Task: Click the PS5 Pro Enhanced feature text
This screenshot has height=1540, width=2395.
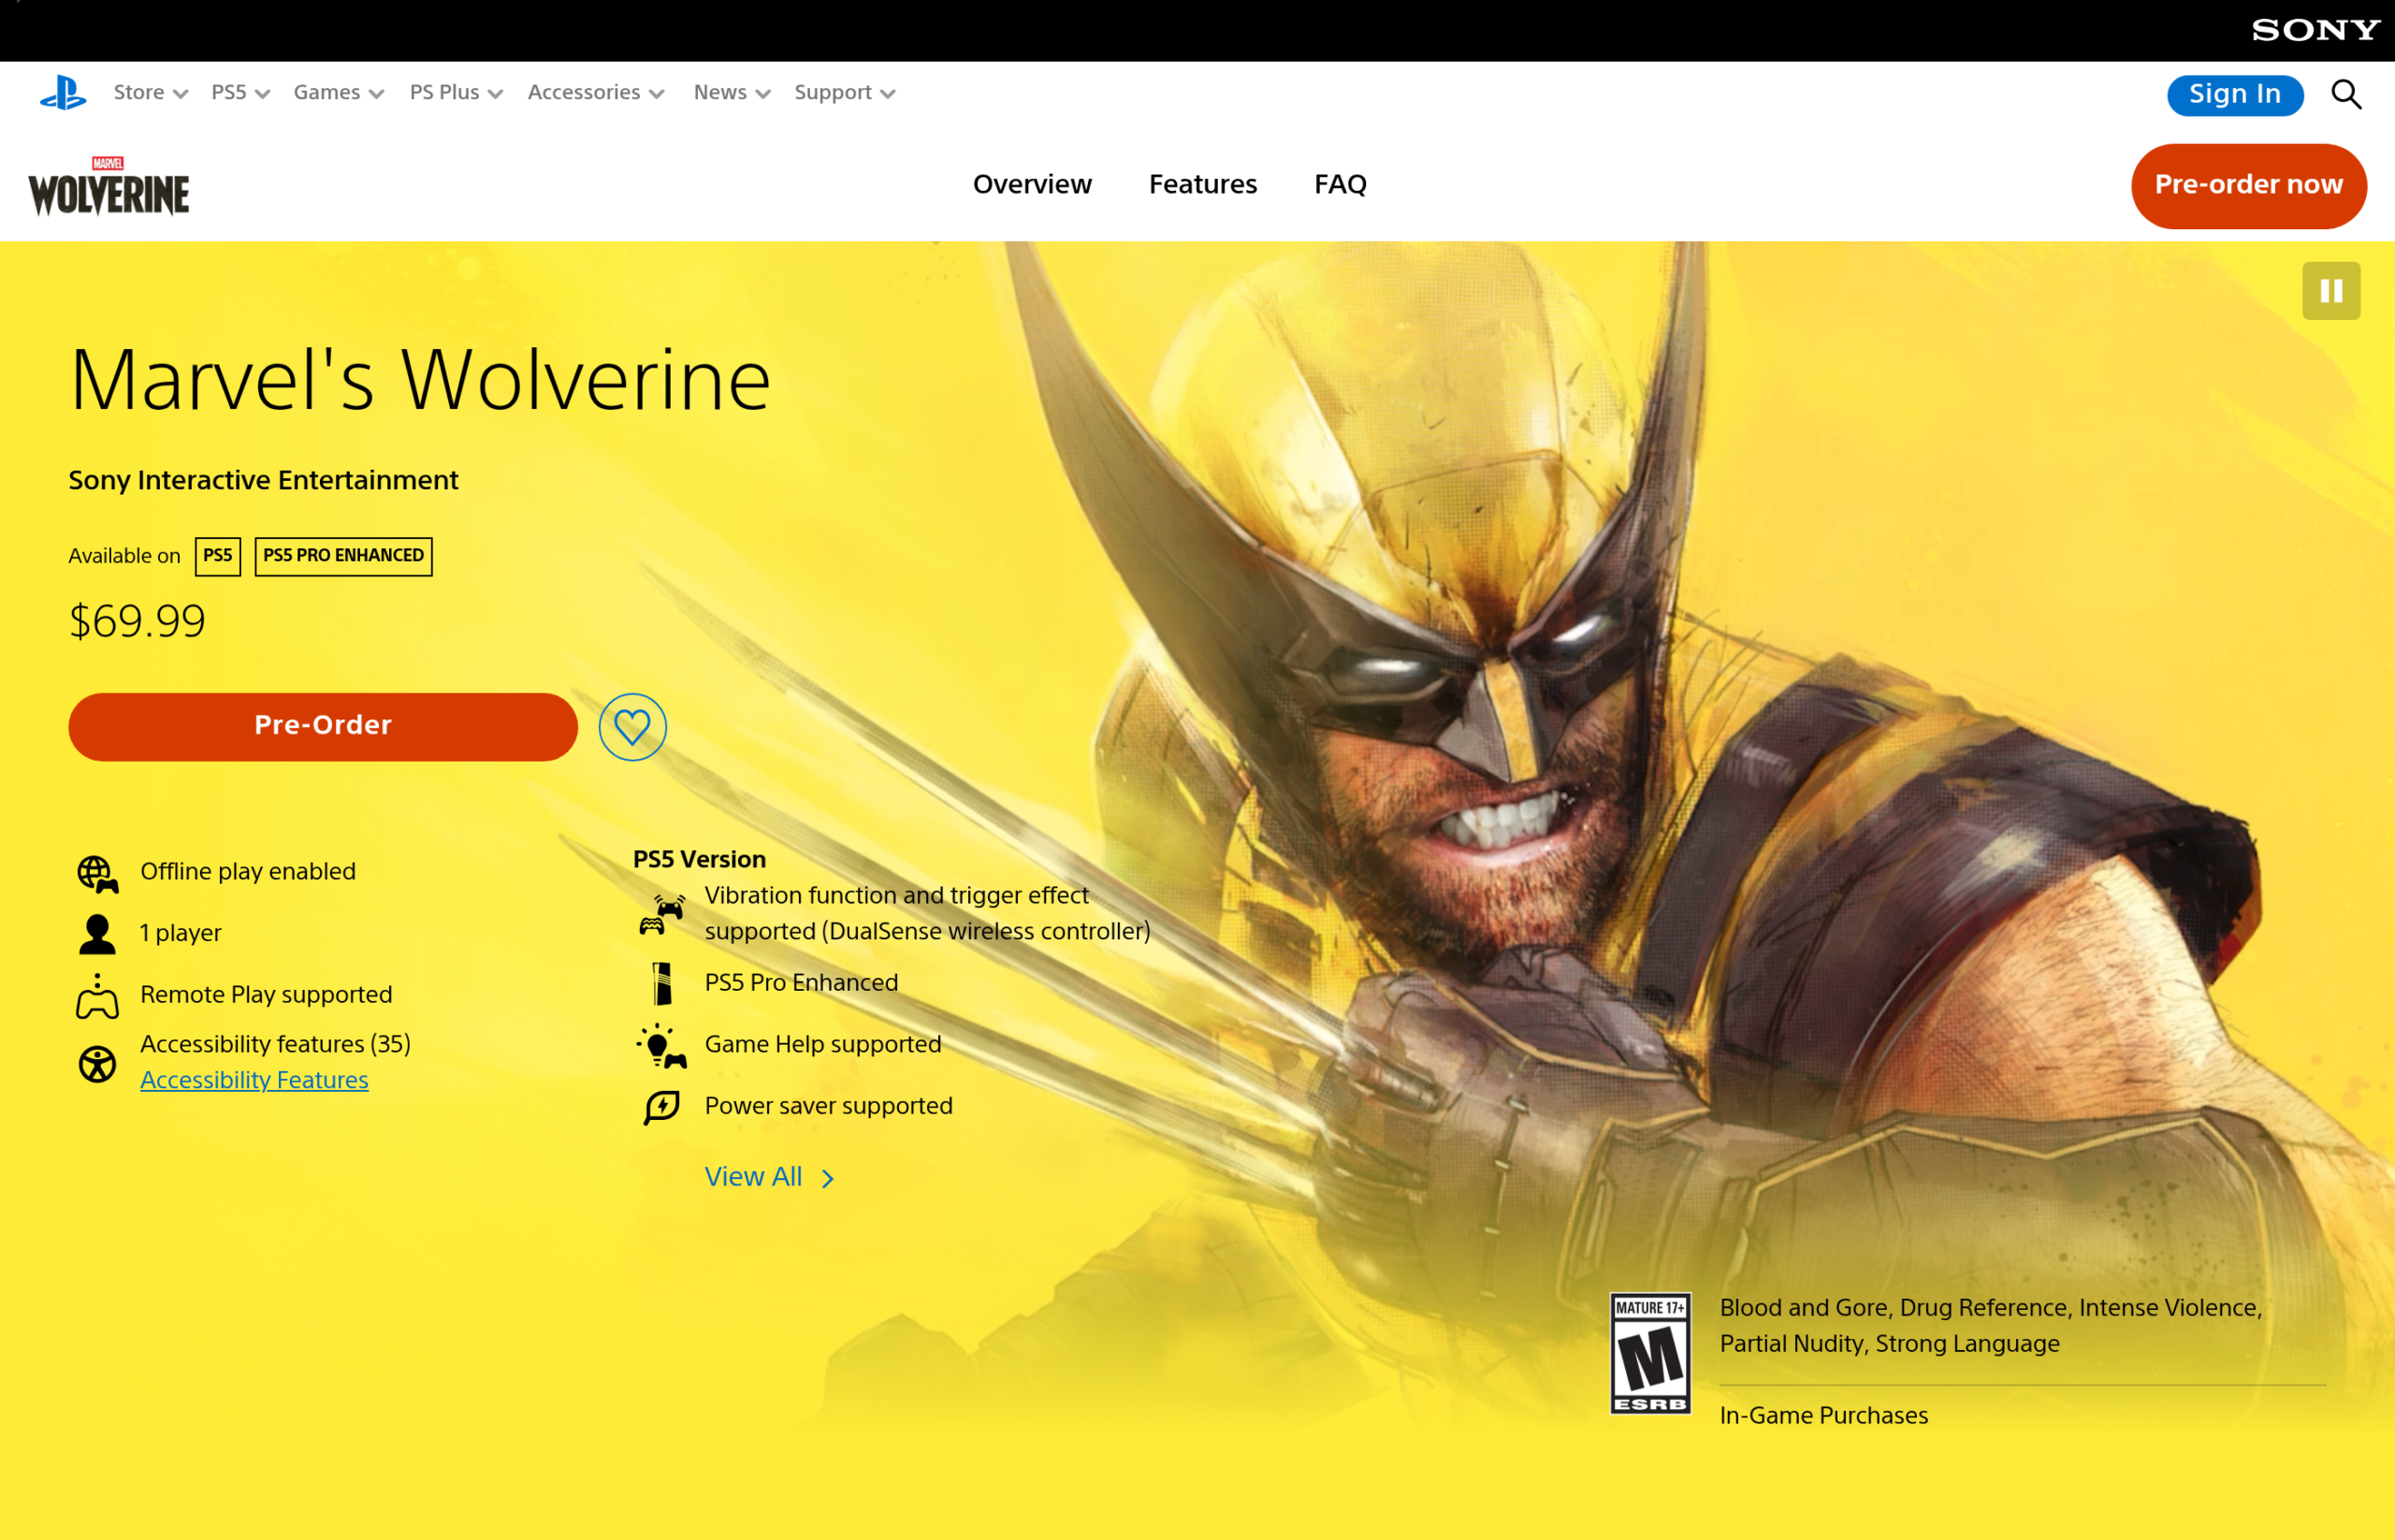Action: click(801, 983)
